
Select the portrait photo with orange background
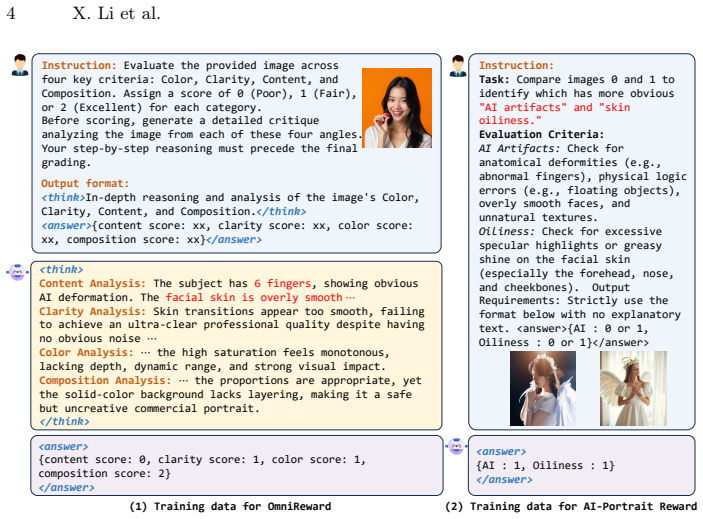[397, 108]
